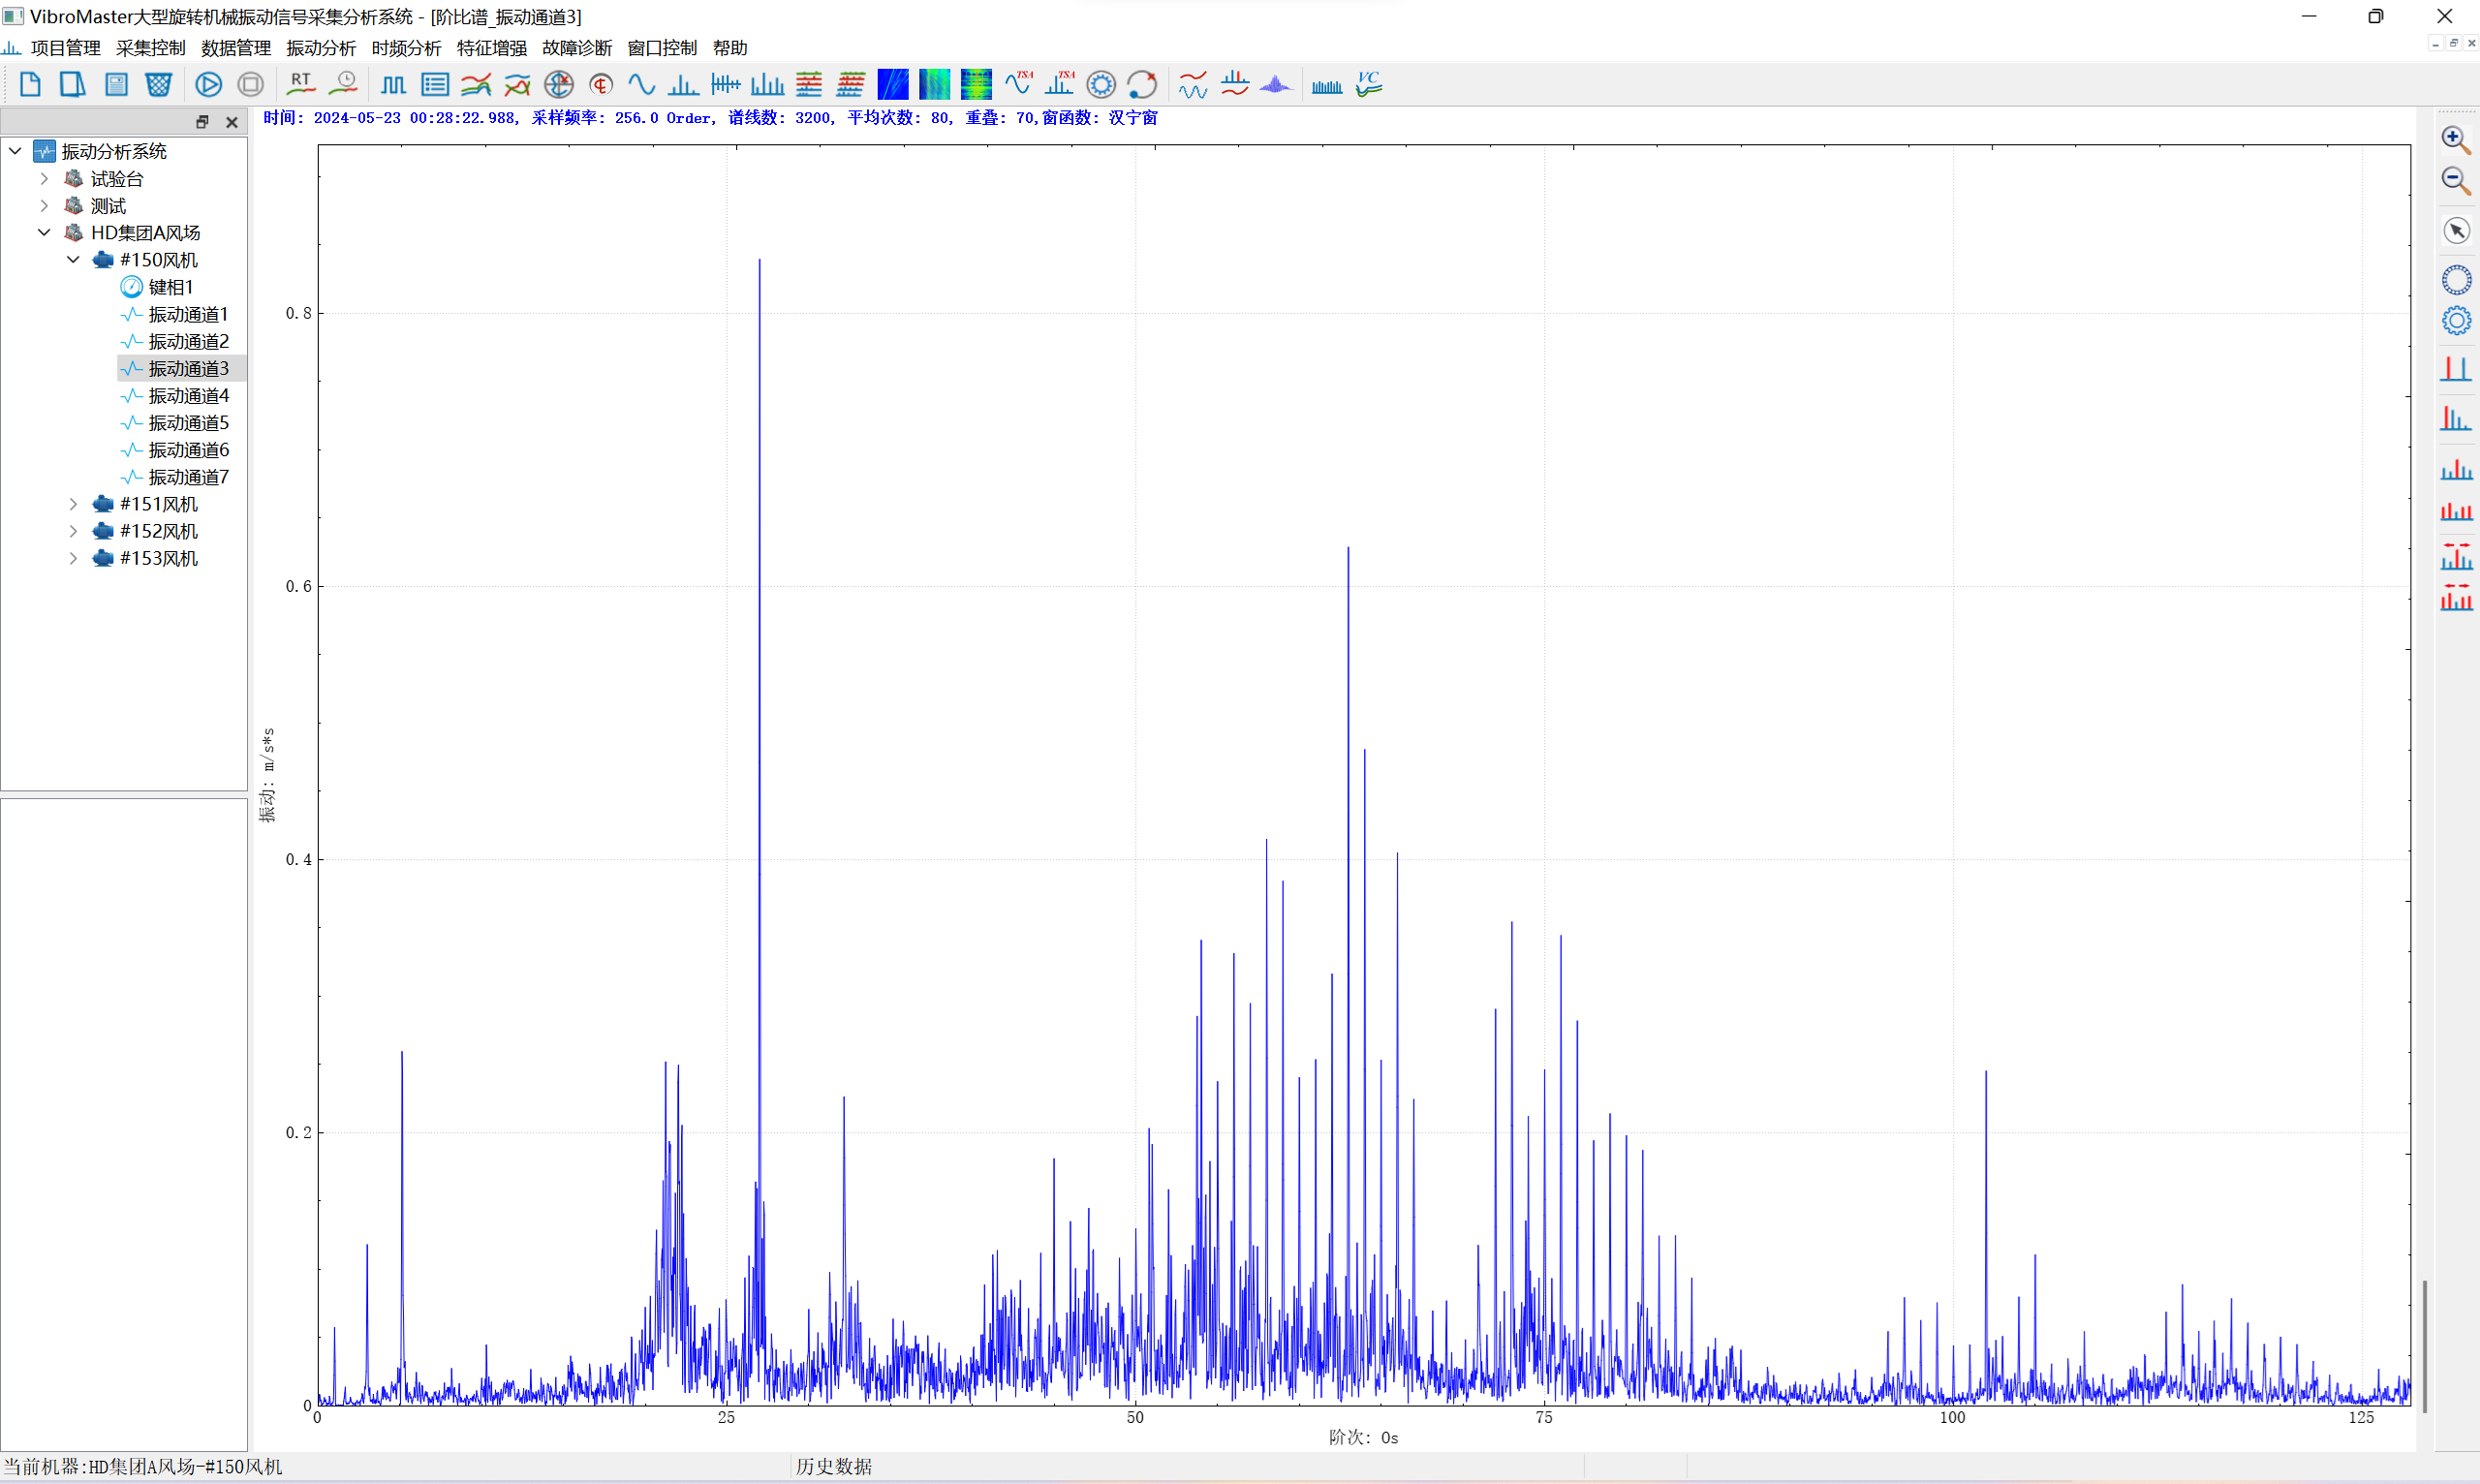
Task: Click the two-peak red-blue cursor icon
Action: click(x=2456, y=369)
